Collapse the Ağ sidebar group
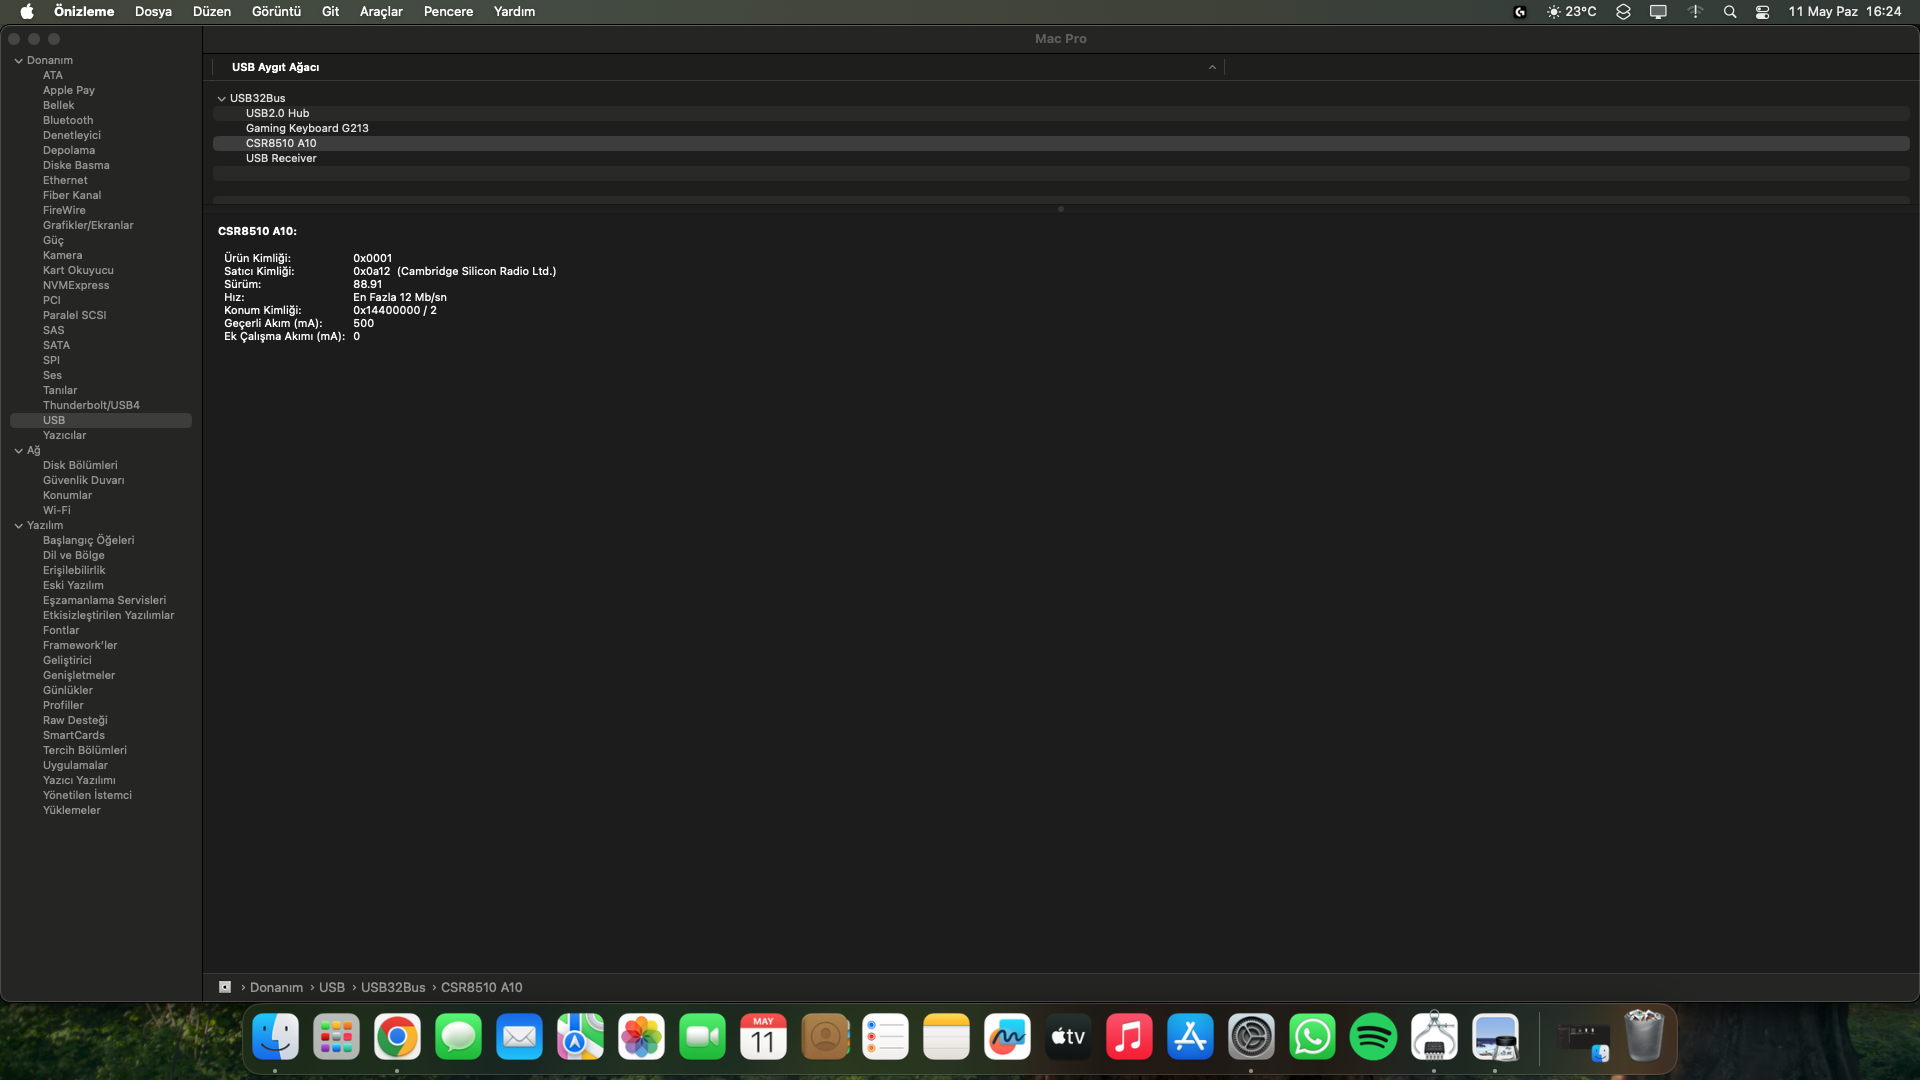This screenshot has width=1920, height=1080. point(18,451)
